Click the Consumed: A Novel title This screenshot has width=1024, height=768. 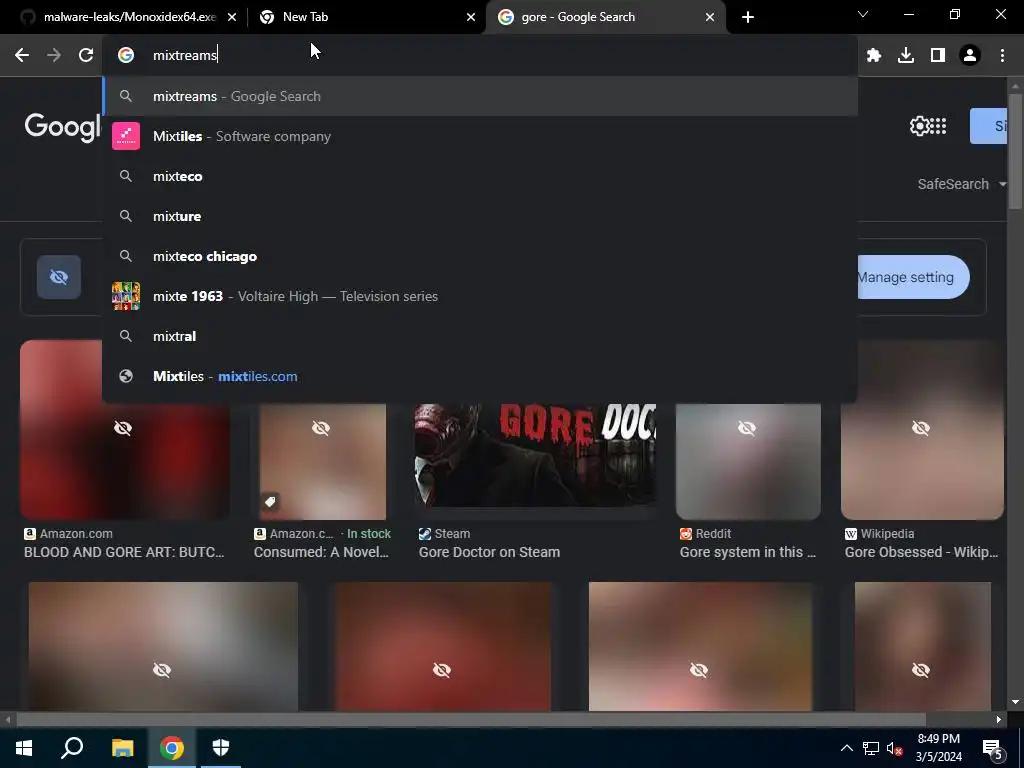(321, 552)
